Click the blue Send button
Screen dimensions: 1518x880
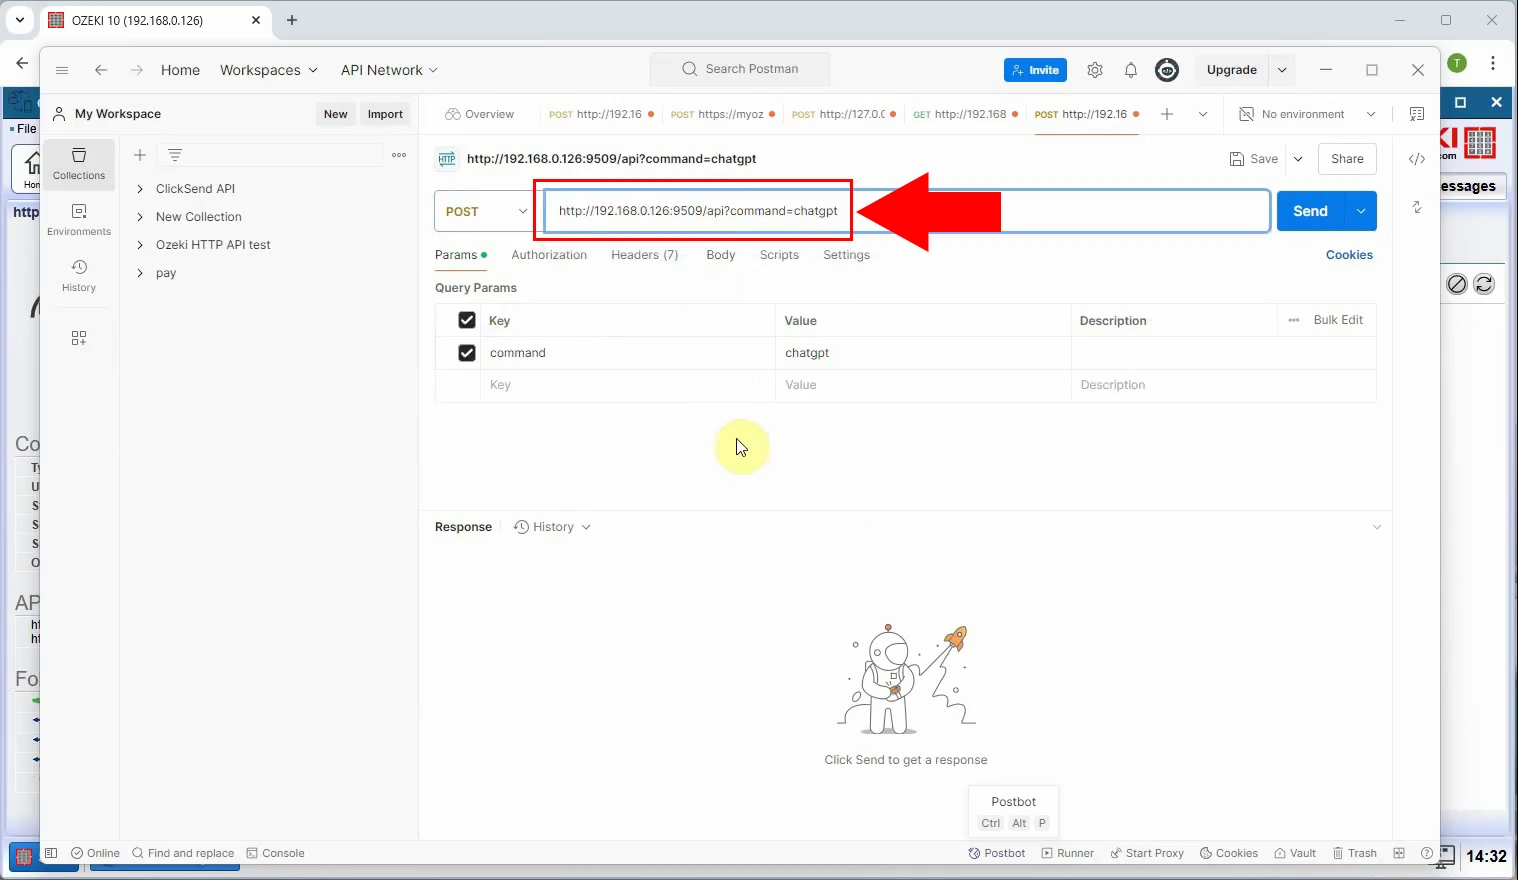(x=1311, y=211)
